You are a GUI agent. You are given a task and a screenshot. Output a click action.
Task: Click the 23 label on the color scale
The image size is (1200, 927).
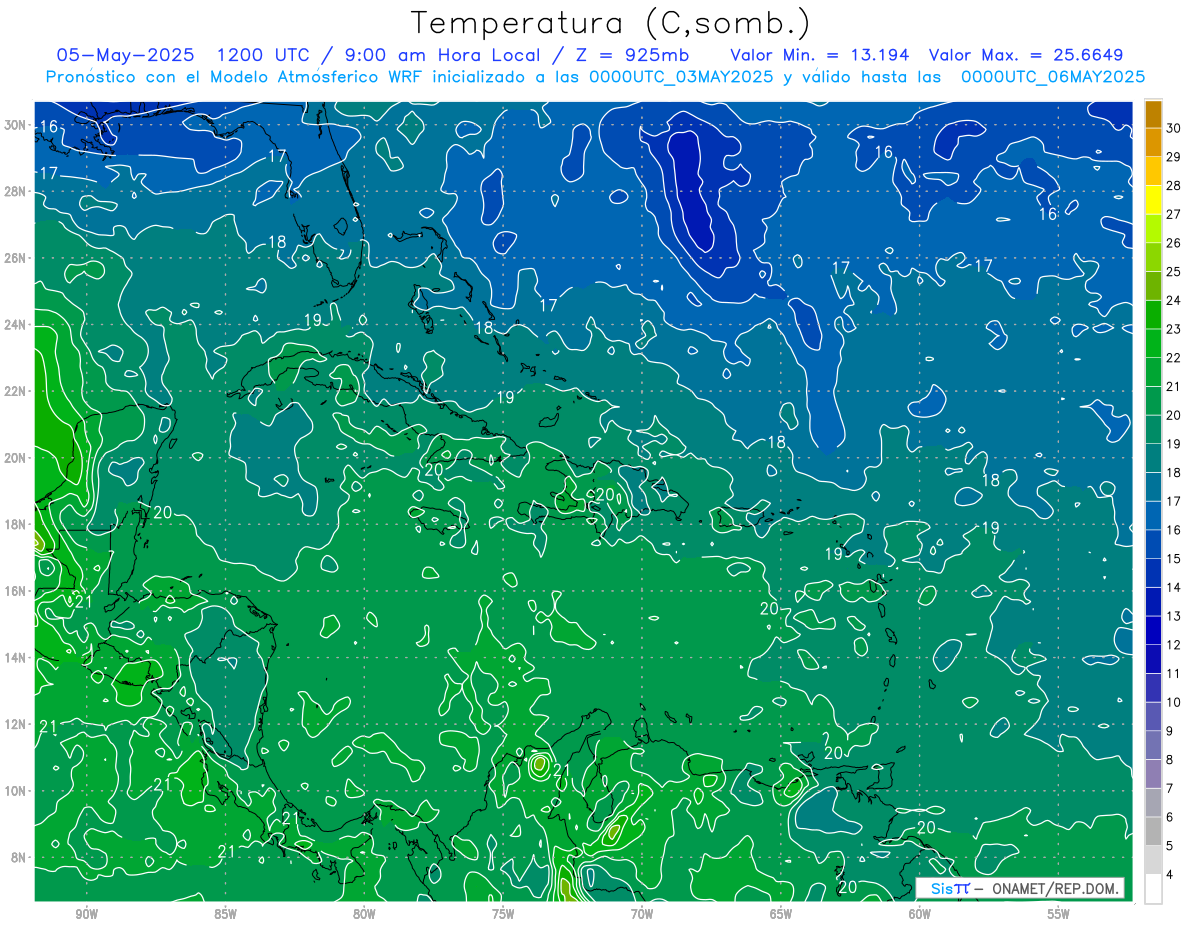[1174, 329]
